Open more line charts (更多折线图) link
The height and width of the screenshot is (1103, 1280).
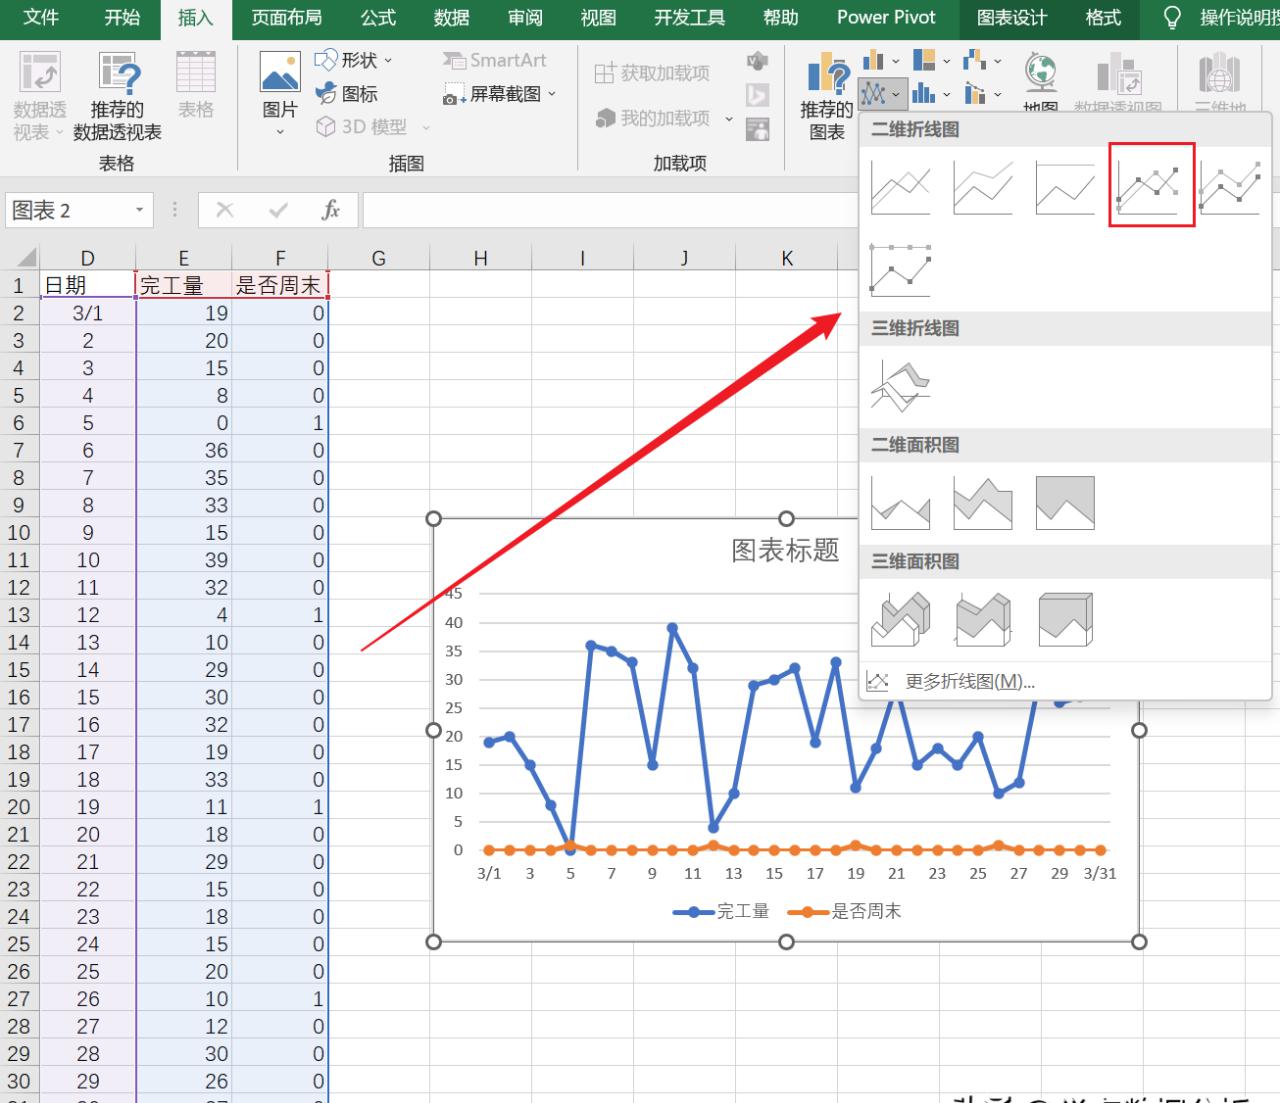(x=969, y=682)
